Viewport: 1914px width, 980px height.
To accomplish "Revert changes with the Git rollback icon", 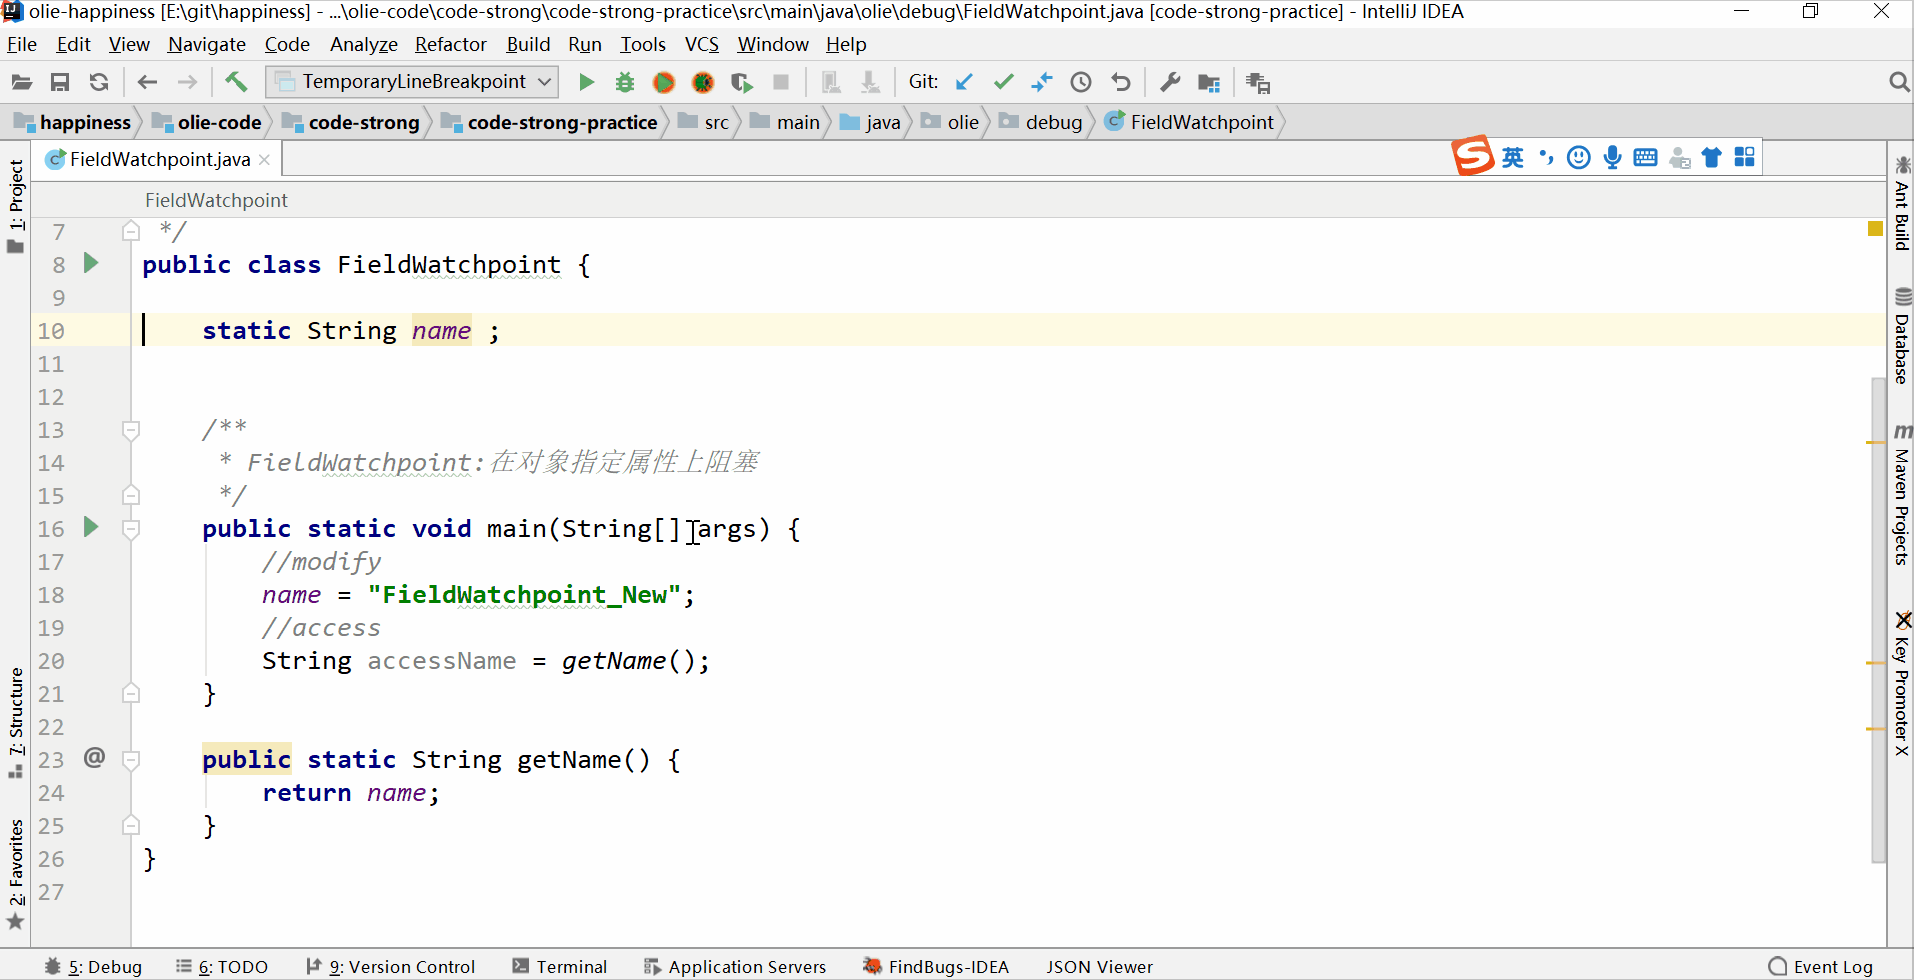I will click(x=1120, y=82).
